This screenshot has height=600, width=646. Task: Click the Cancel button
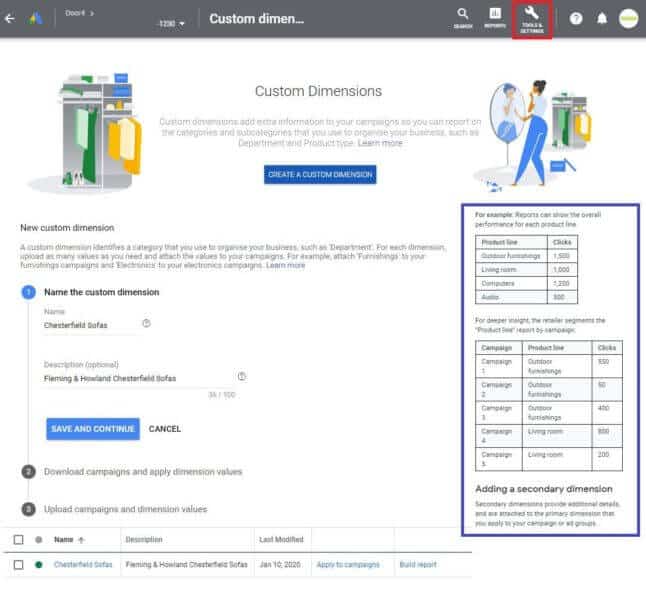pyautogui.click(x=165, y=429)
